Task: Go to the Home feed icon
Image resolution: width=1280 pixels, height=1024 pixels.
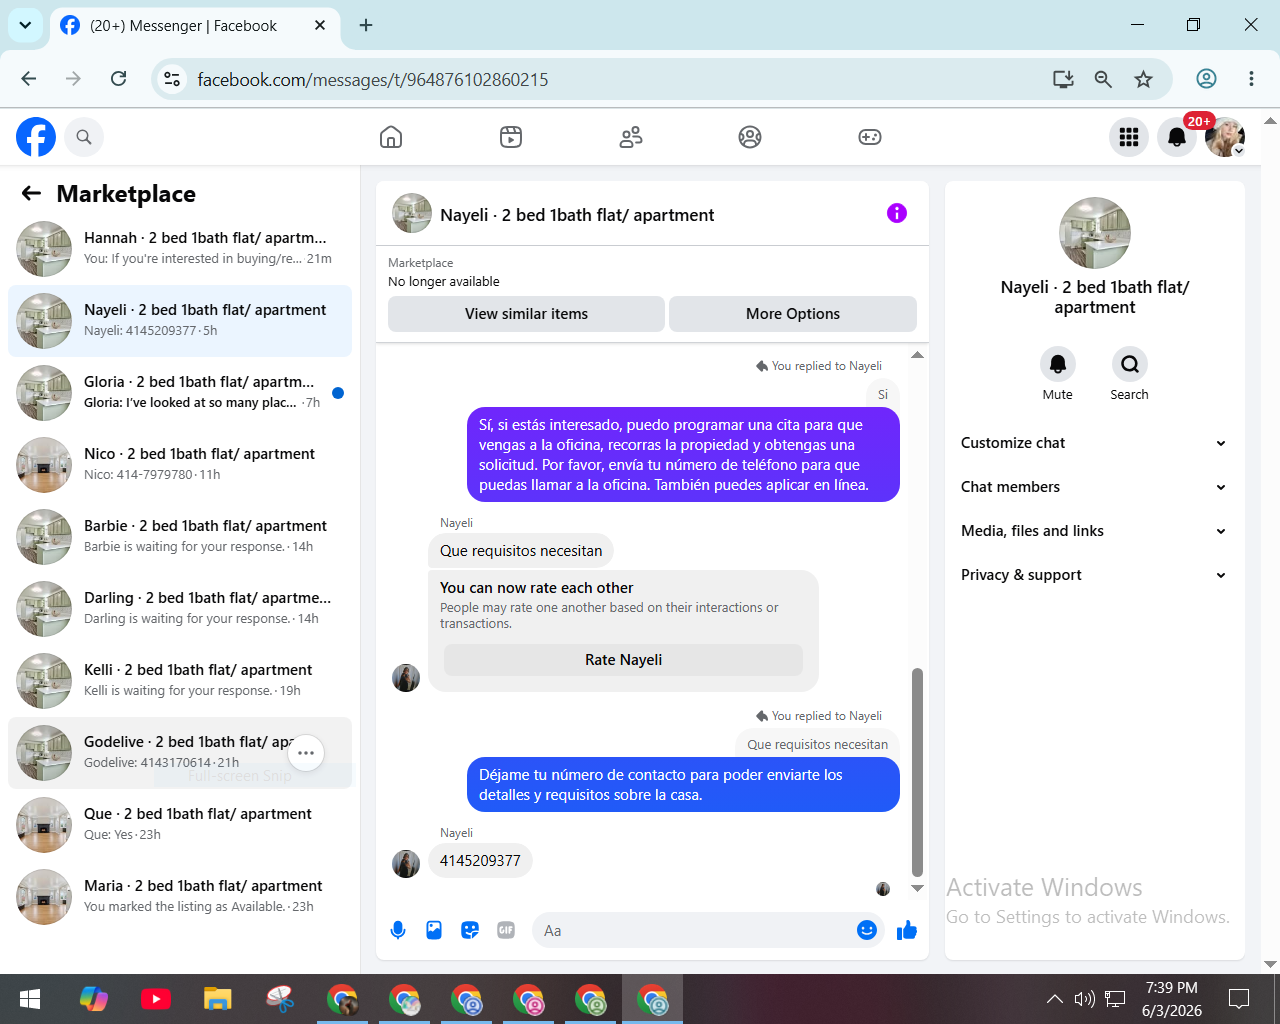Action: point(391,137)
